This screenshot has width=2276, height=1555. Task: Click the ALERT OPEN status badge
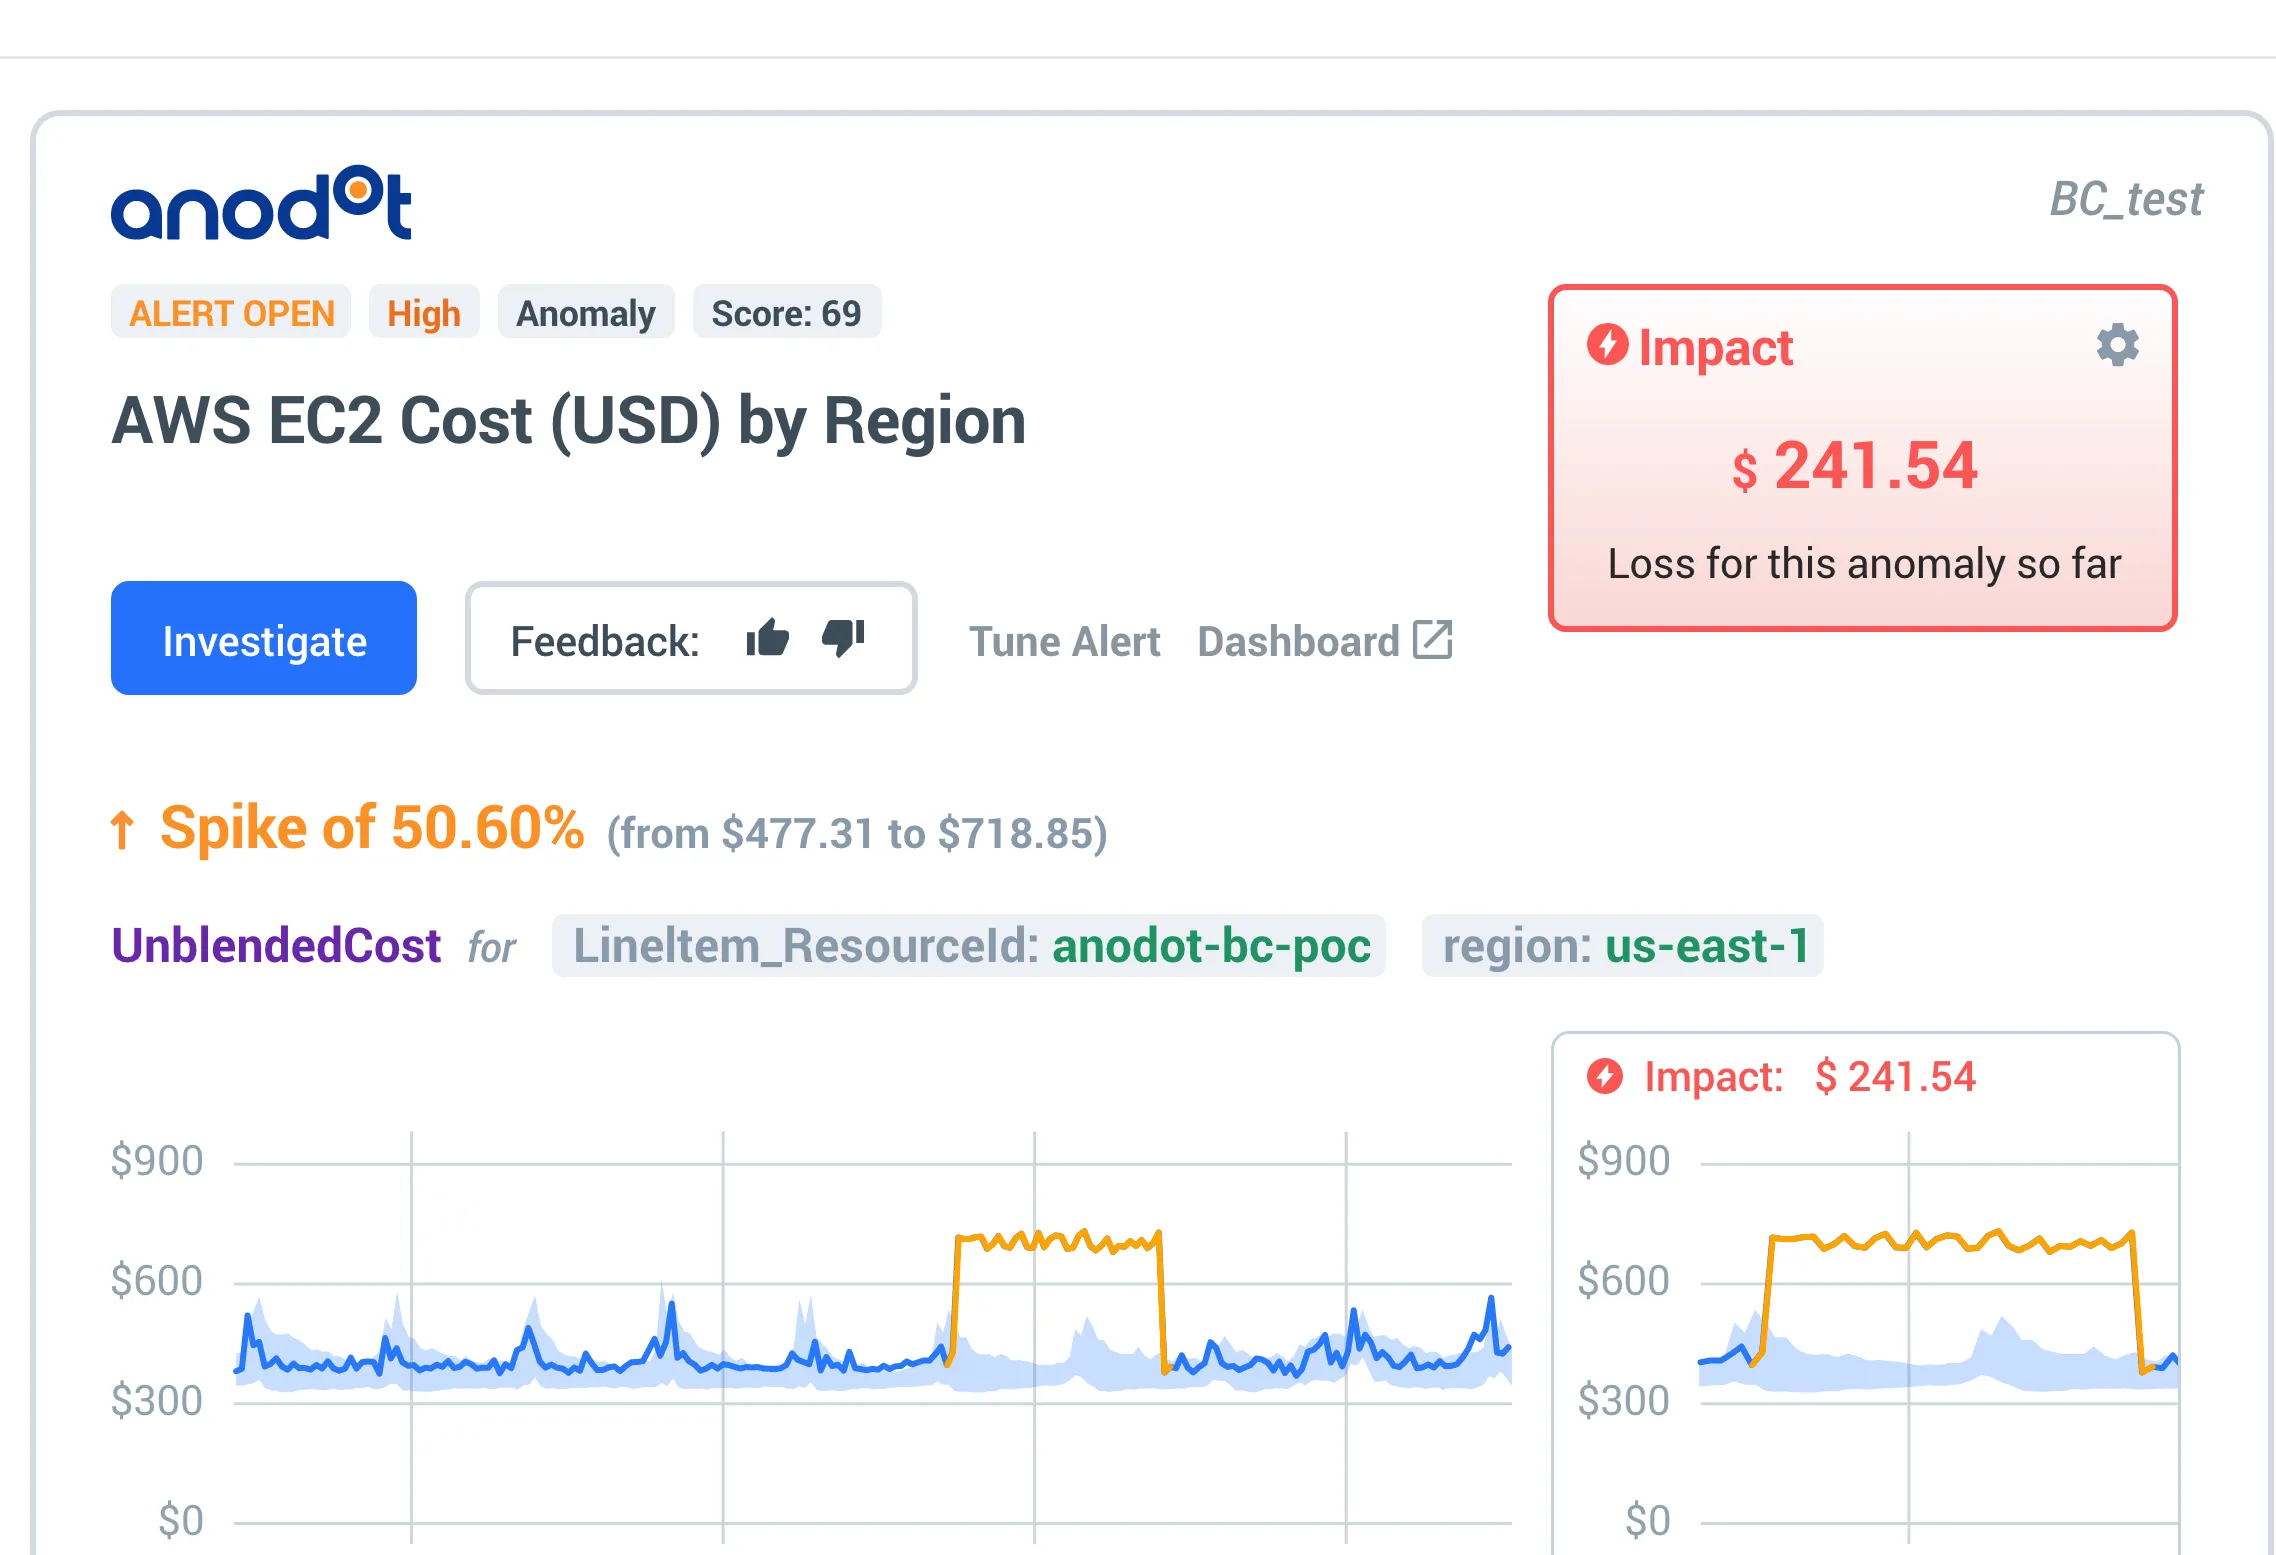231,313
